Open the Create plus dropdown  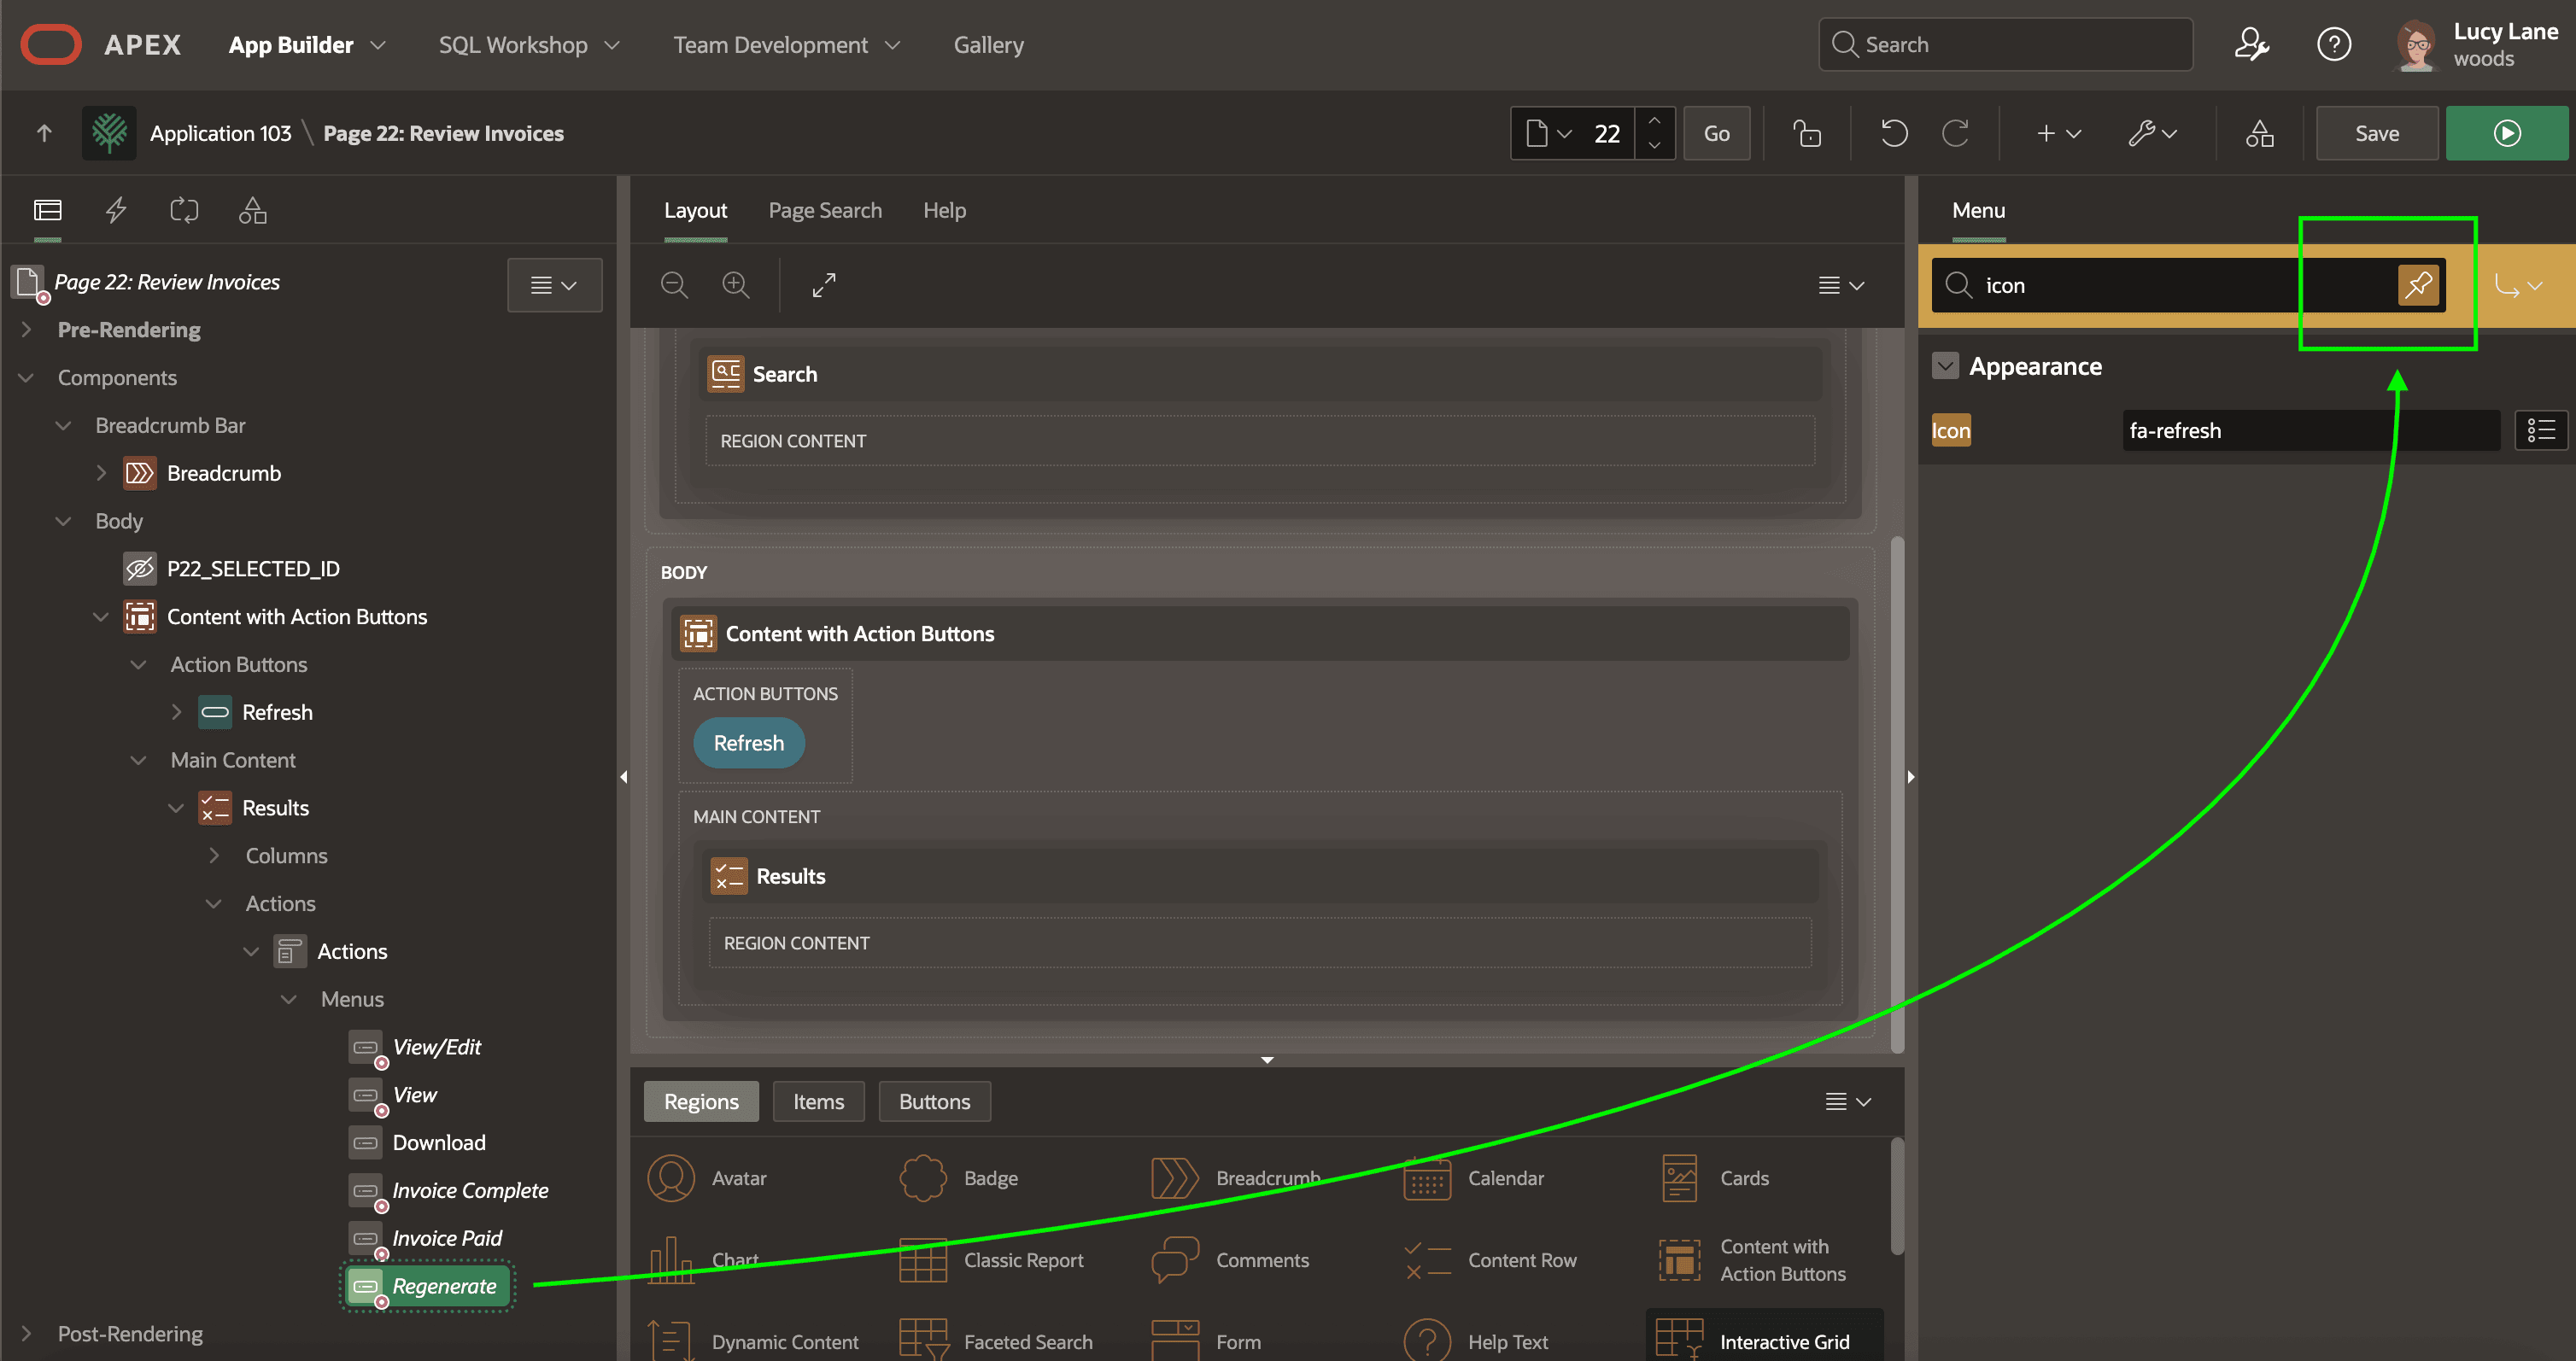[2058, 133]
